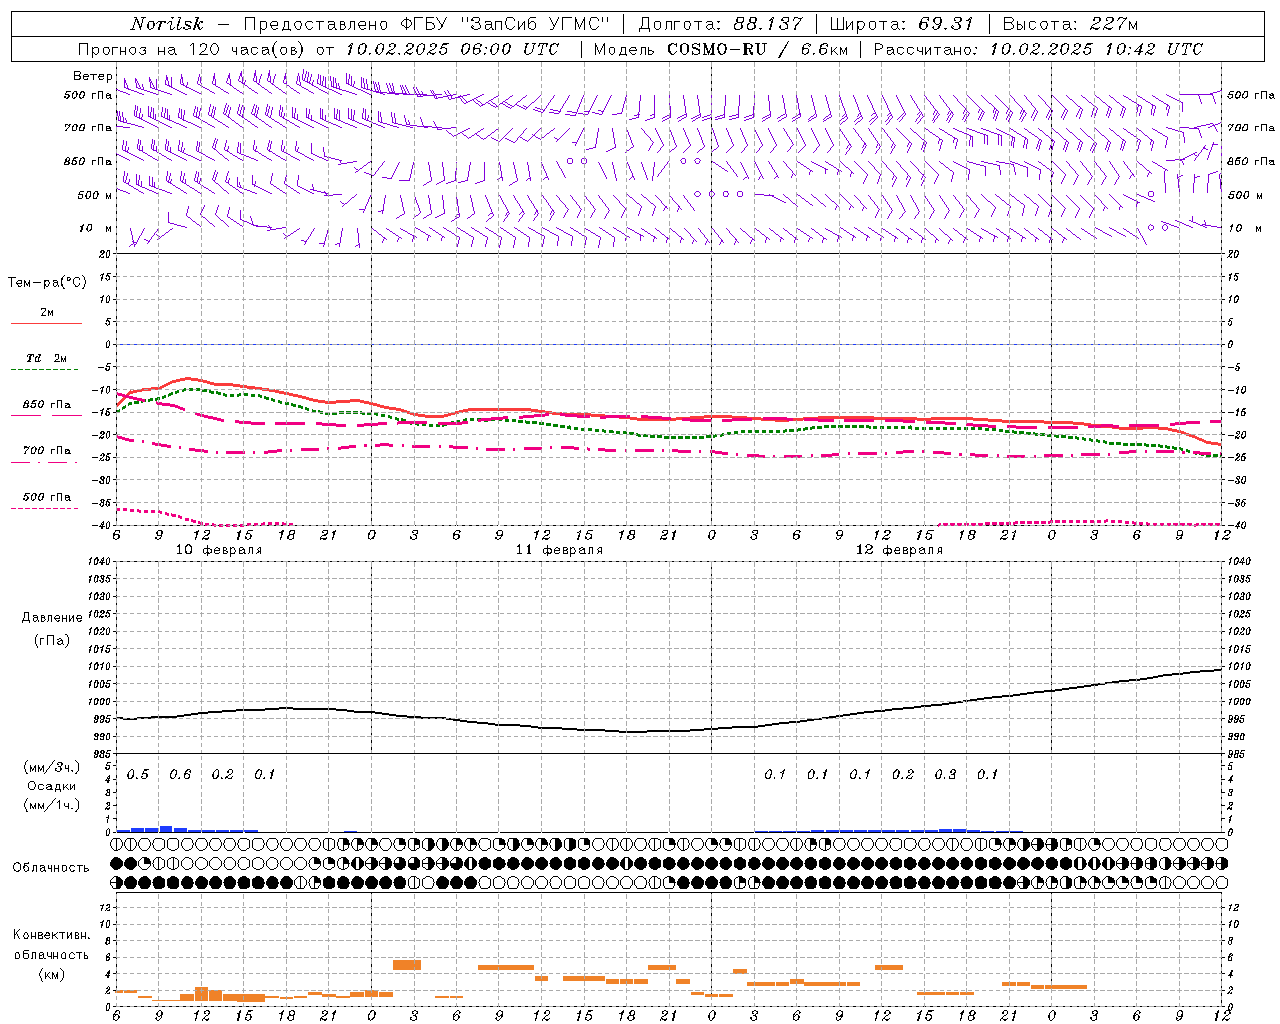Click the "10 м" wind level label on left axis
Viewport: 1280px width, 1024px height.
96,229
